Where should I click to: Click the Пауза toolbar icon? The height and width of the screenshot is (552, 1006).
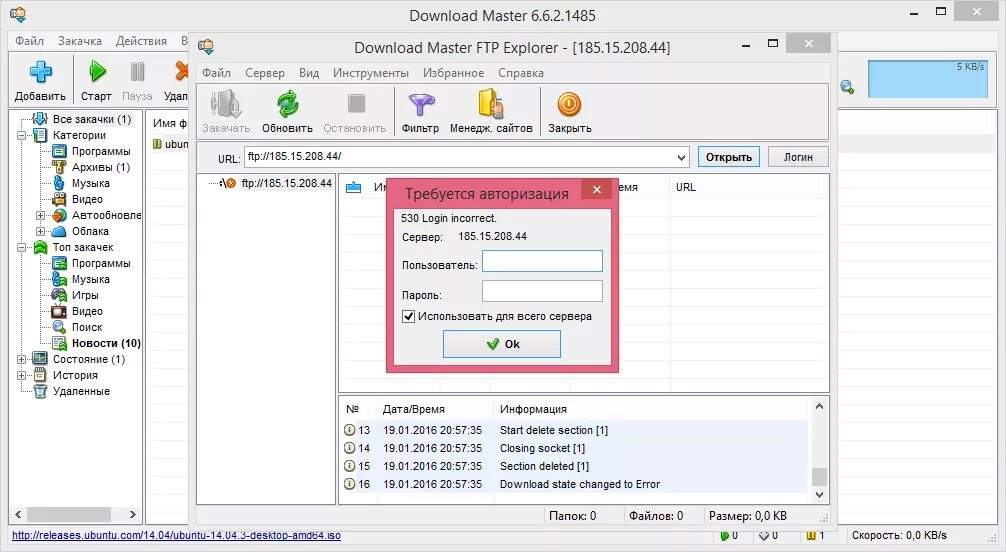tap(137, 71)
